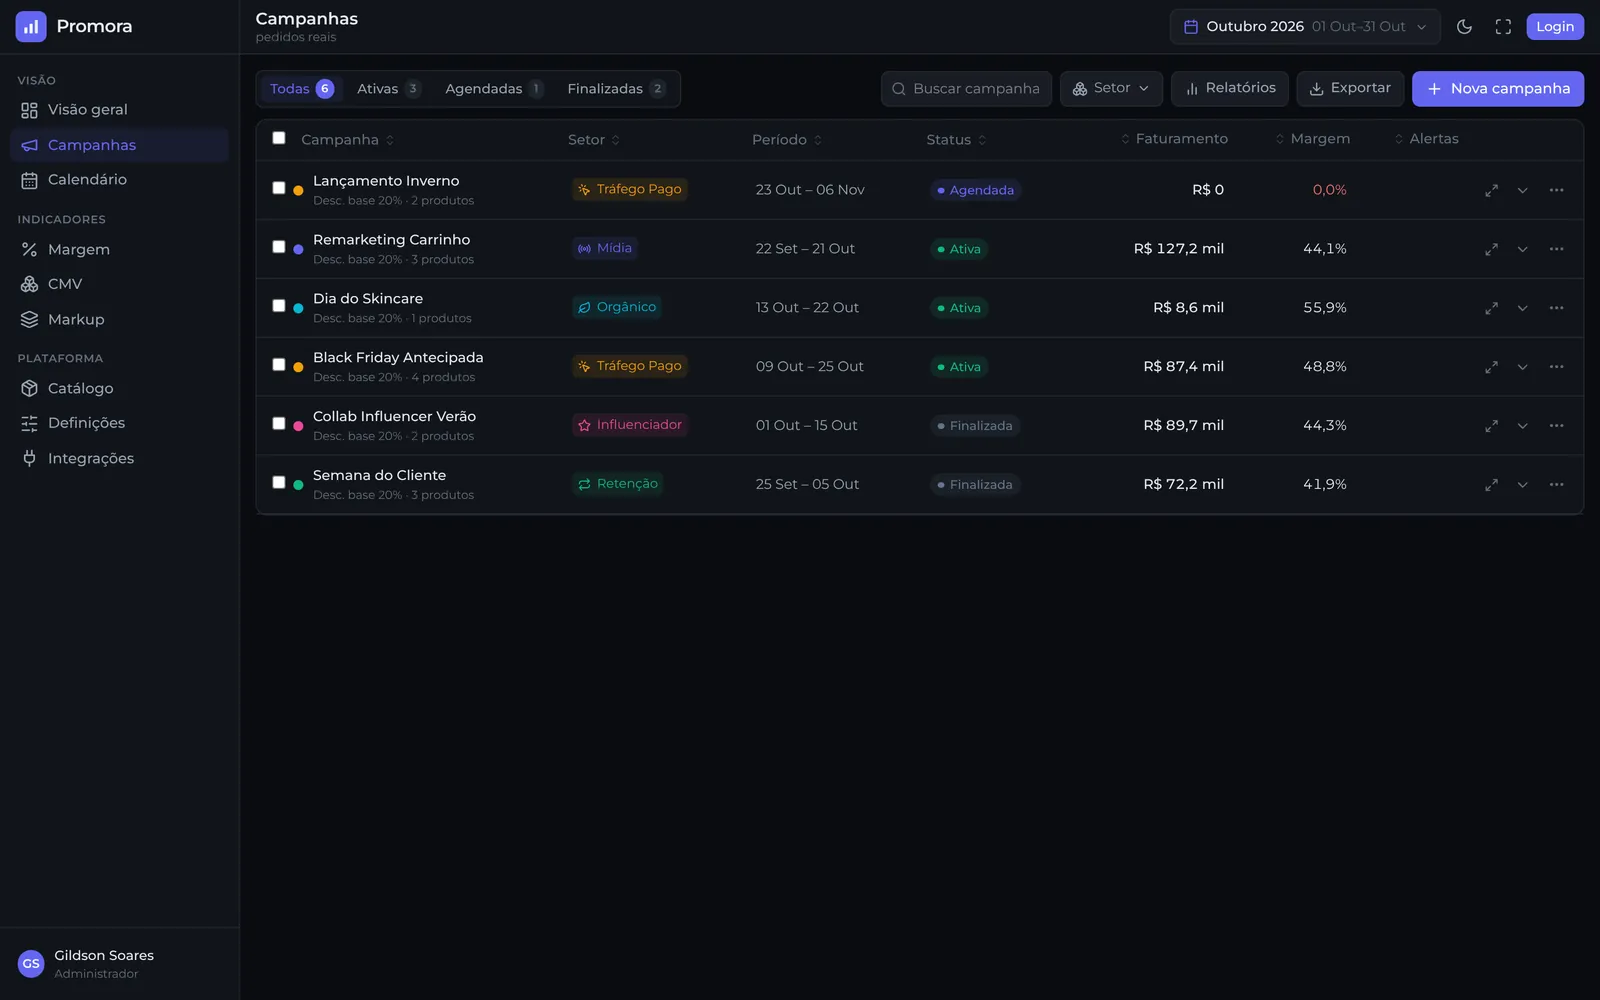The width and height of the screenshot is (1600, 1000).
Task: Open more options for Remarketing Carrinho
Action: coord(1556,249)
